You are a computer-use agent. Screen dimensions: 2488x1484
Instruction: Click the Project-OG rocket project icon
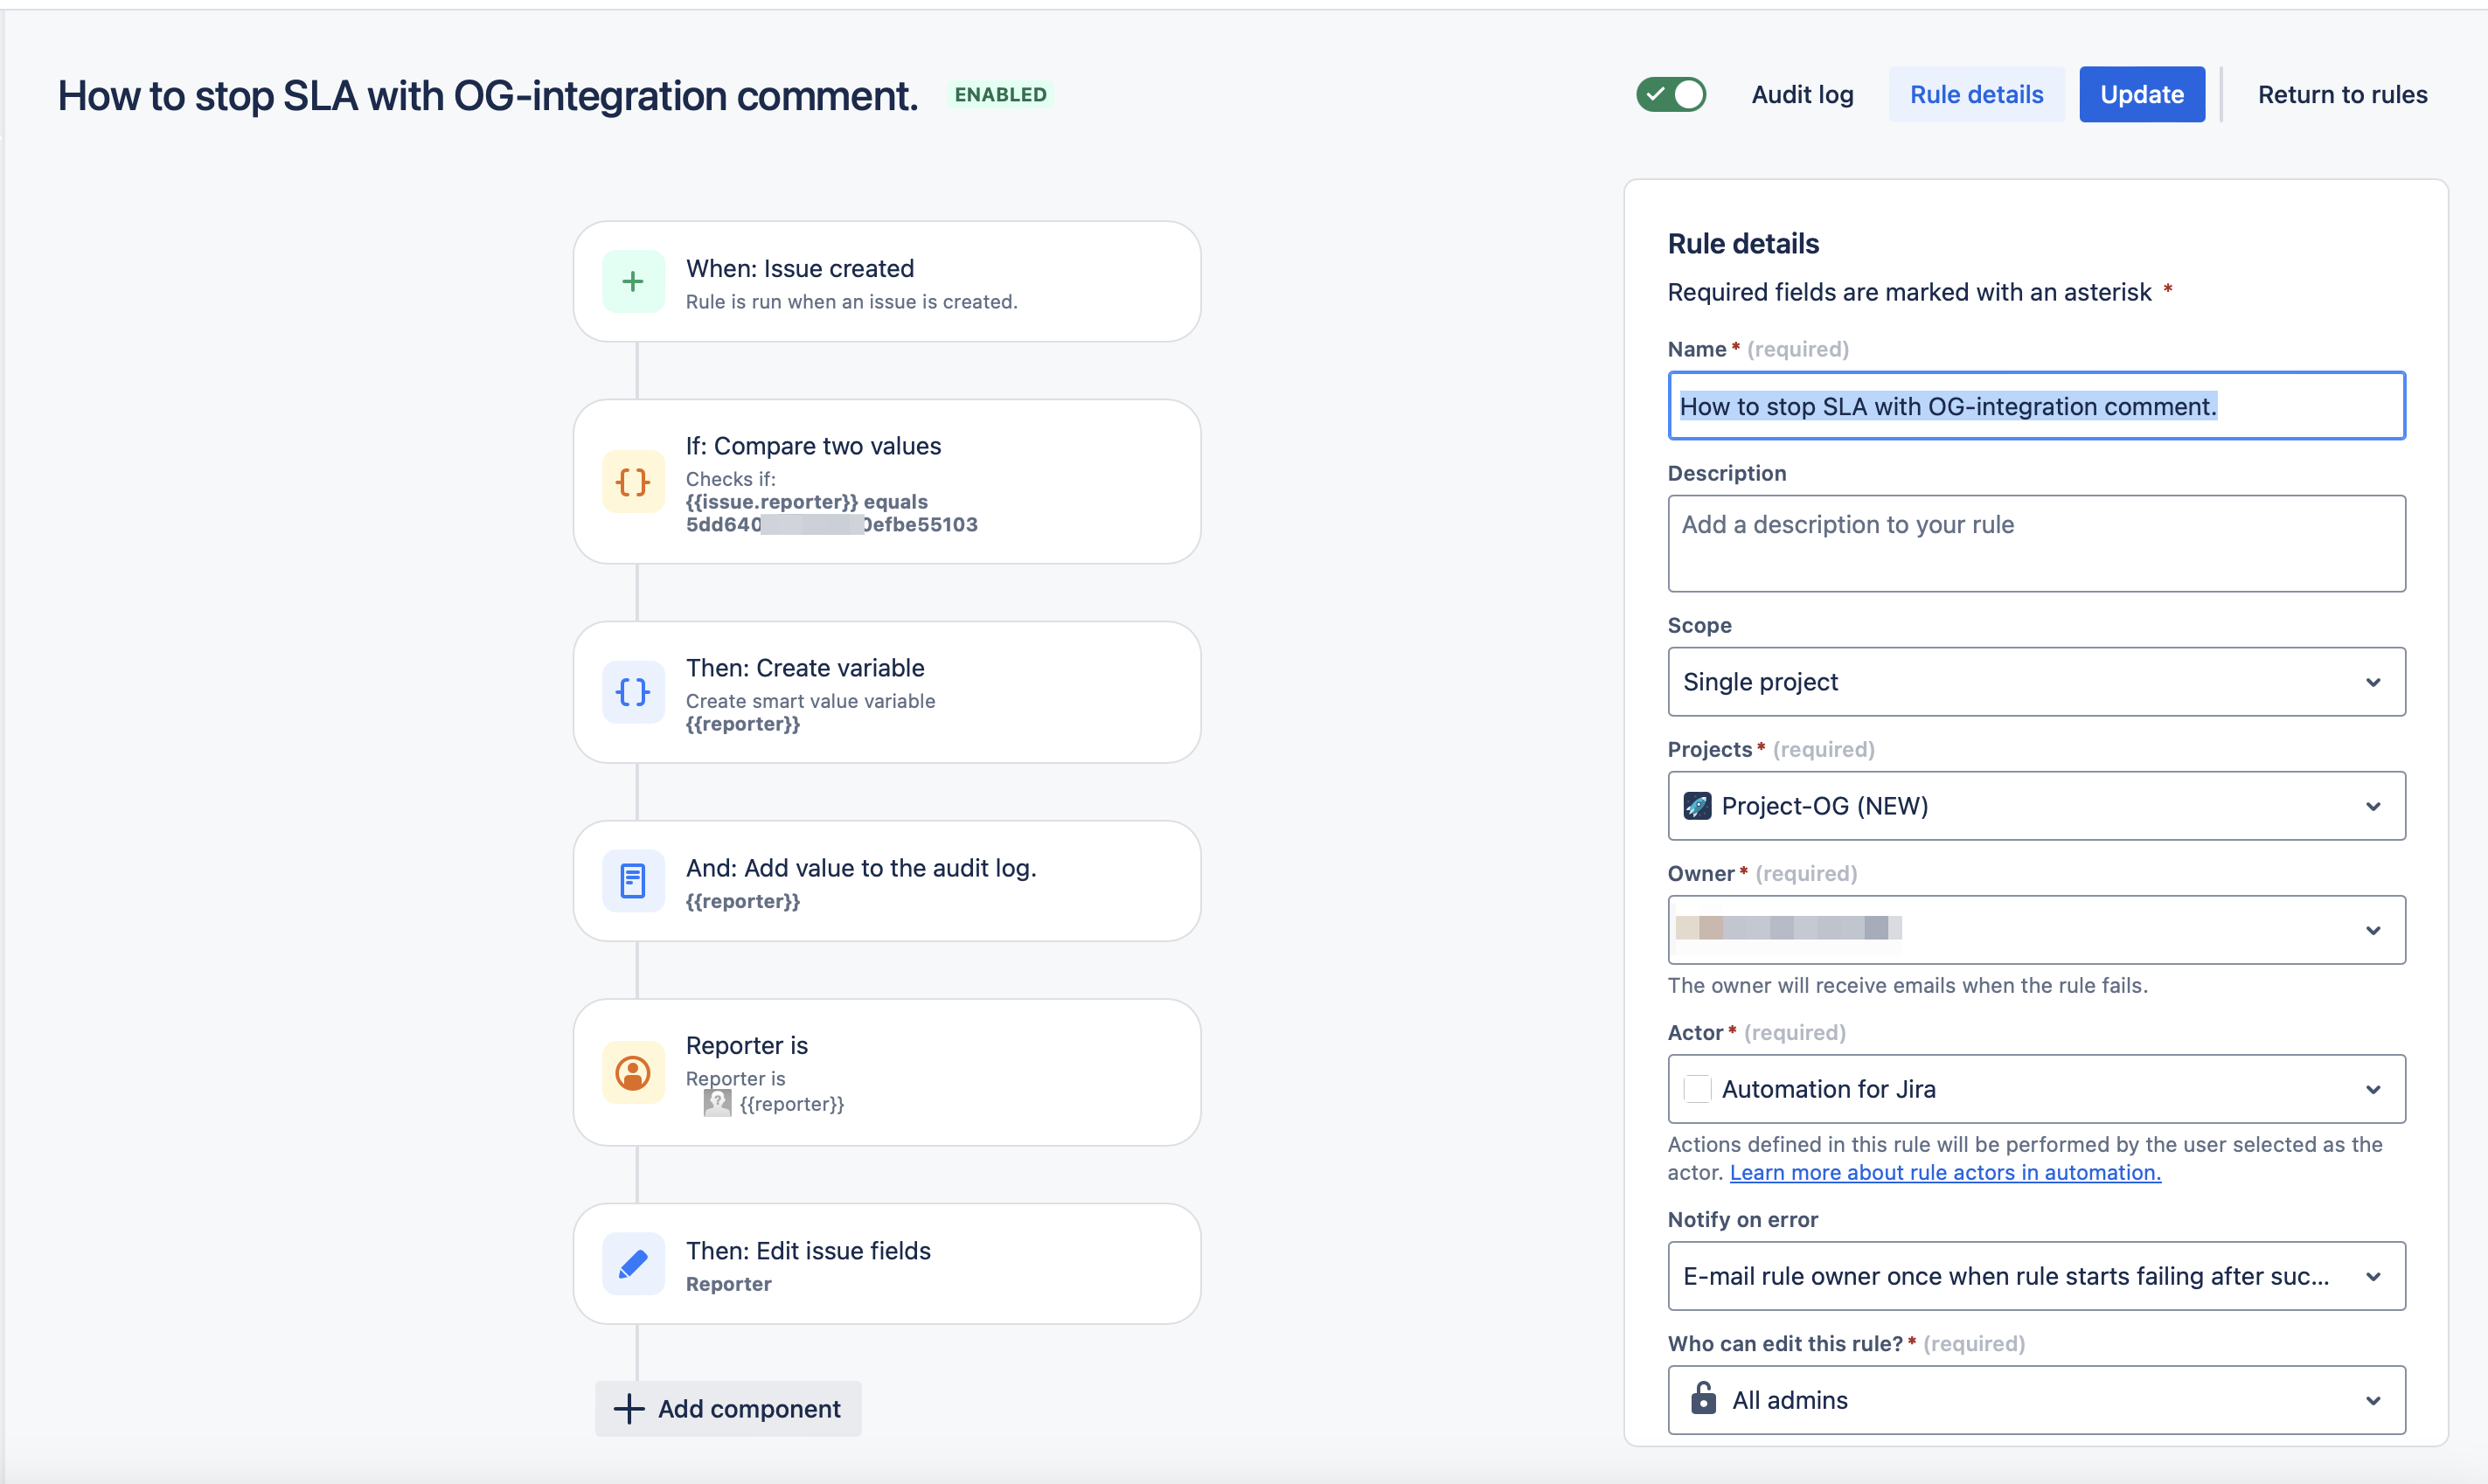click(x=1697, y=806)
